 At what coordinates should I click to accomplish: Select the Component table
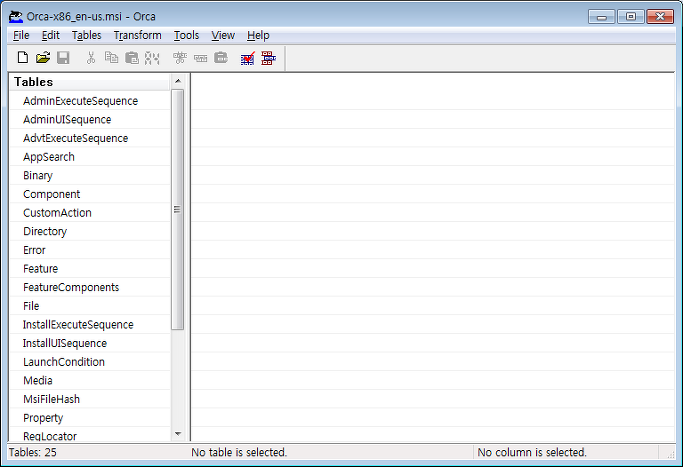[90, 194]
